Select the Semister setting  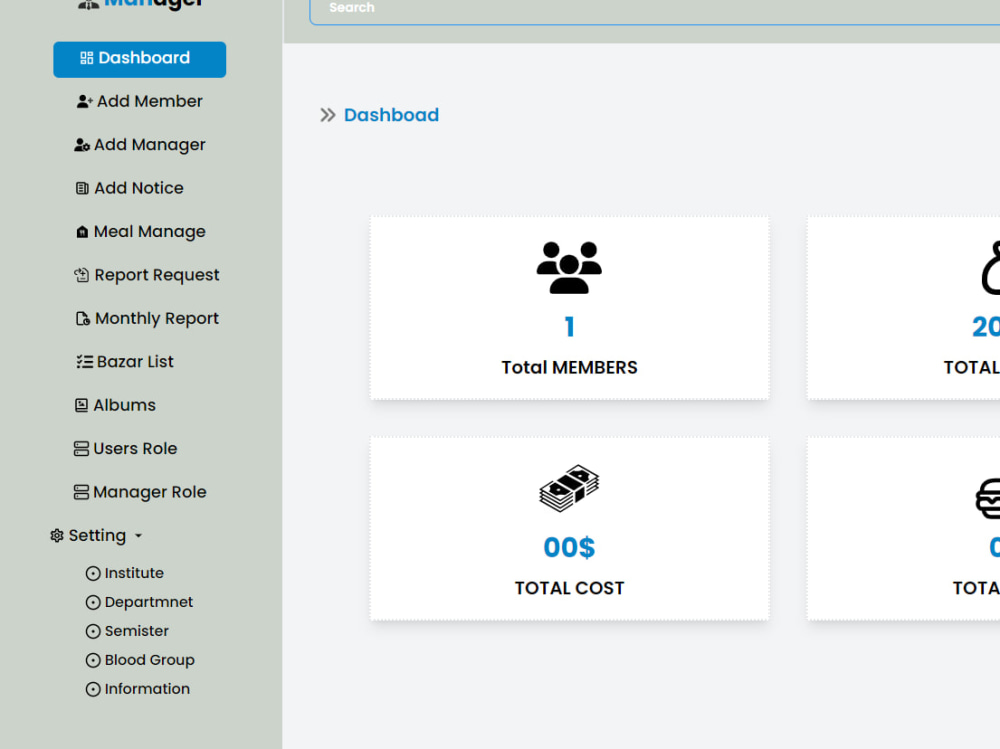[128, 631]
